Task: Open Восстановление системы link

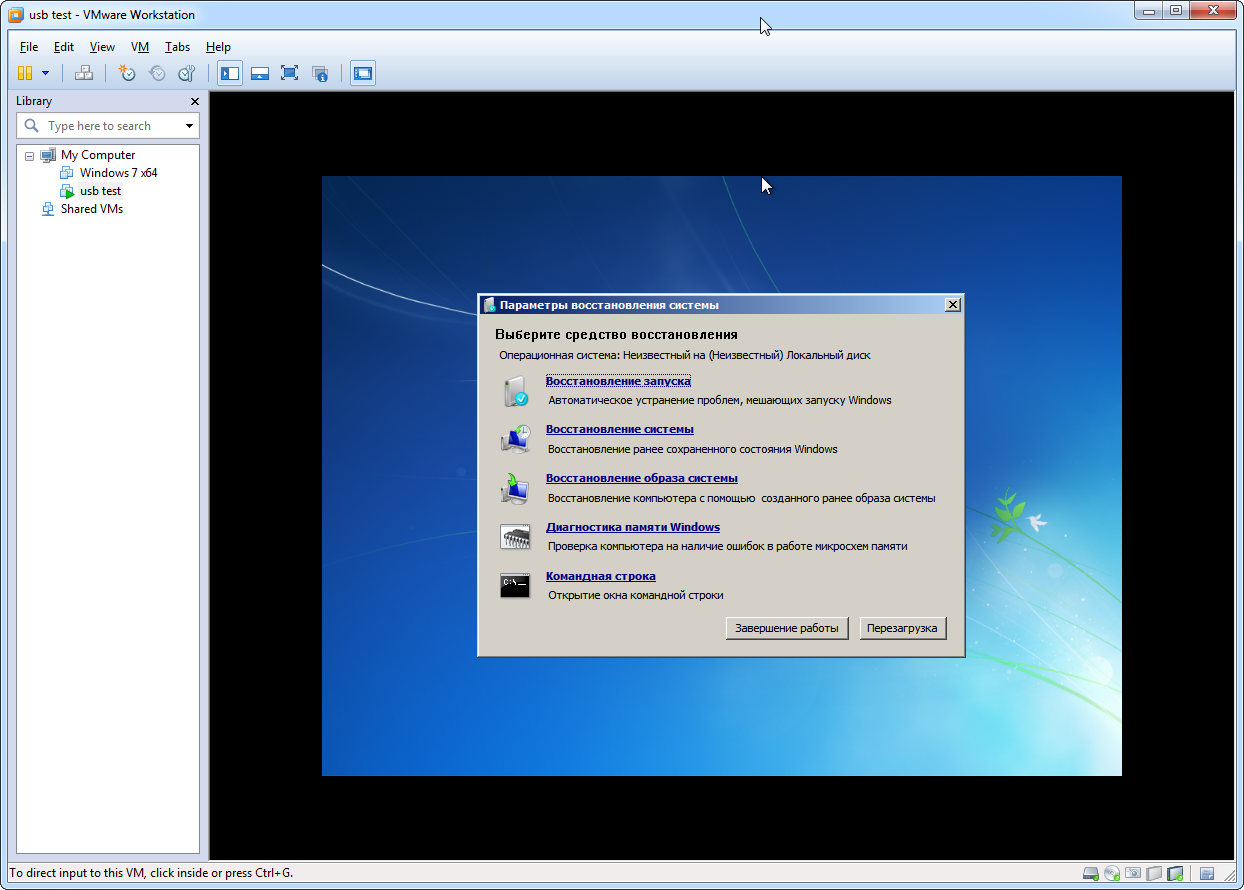Action: coord(620,429)
